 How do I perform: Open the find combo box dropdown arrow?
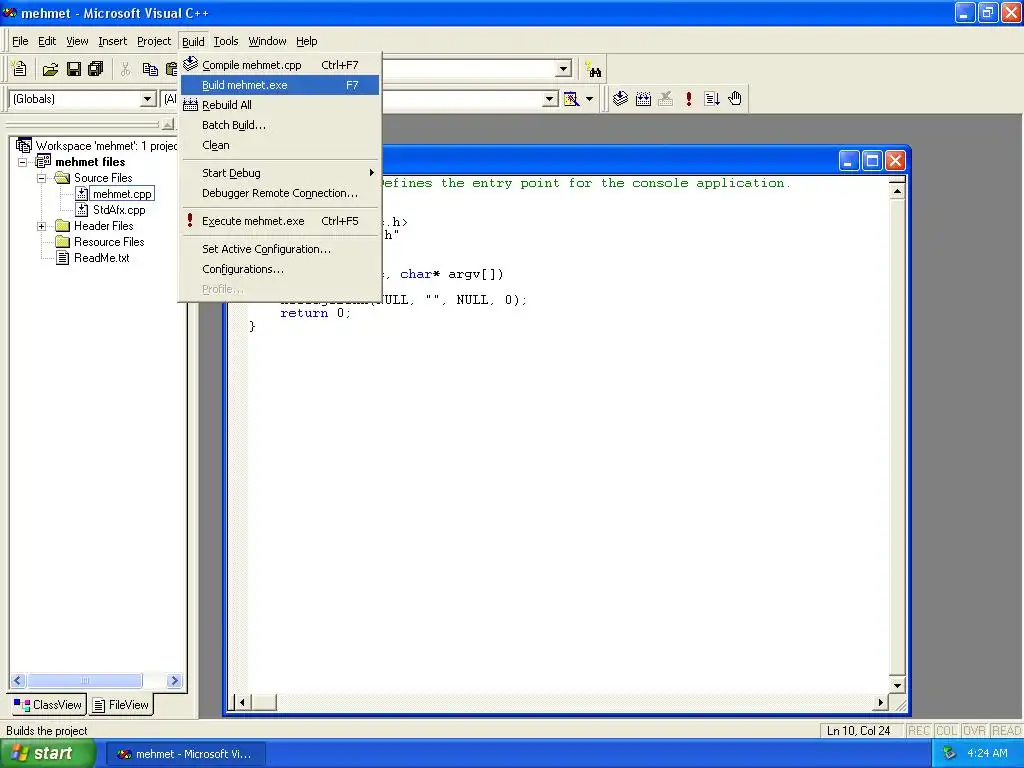click(x=564, y=69)
